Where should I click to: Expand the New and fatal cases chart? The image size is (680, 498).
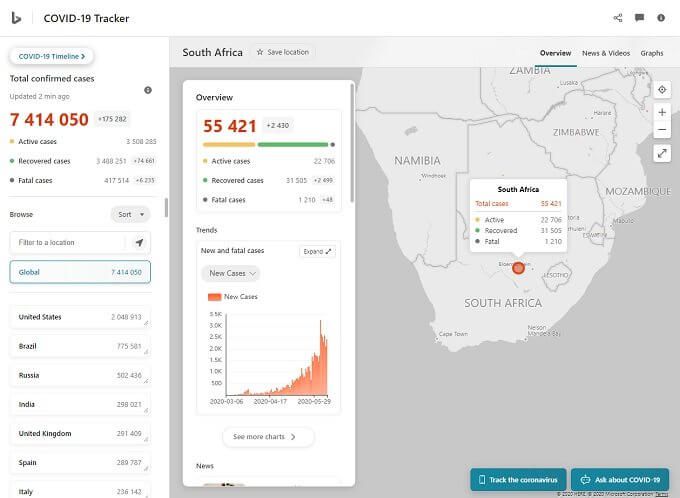pos(317,251)
